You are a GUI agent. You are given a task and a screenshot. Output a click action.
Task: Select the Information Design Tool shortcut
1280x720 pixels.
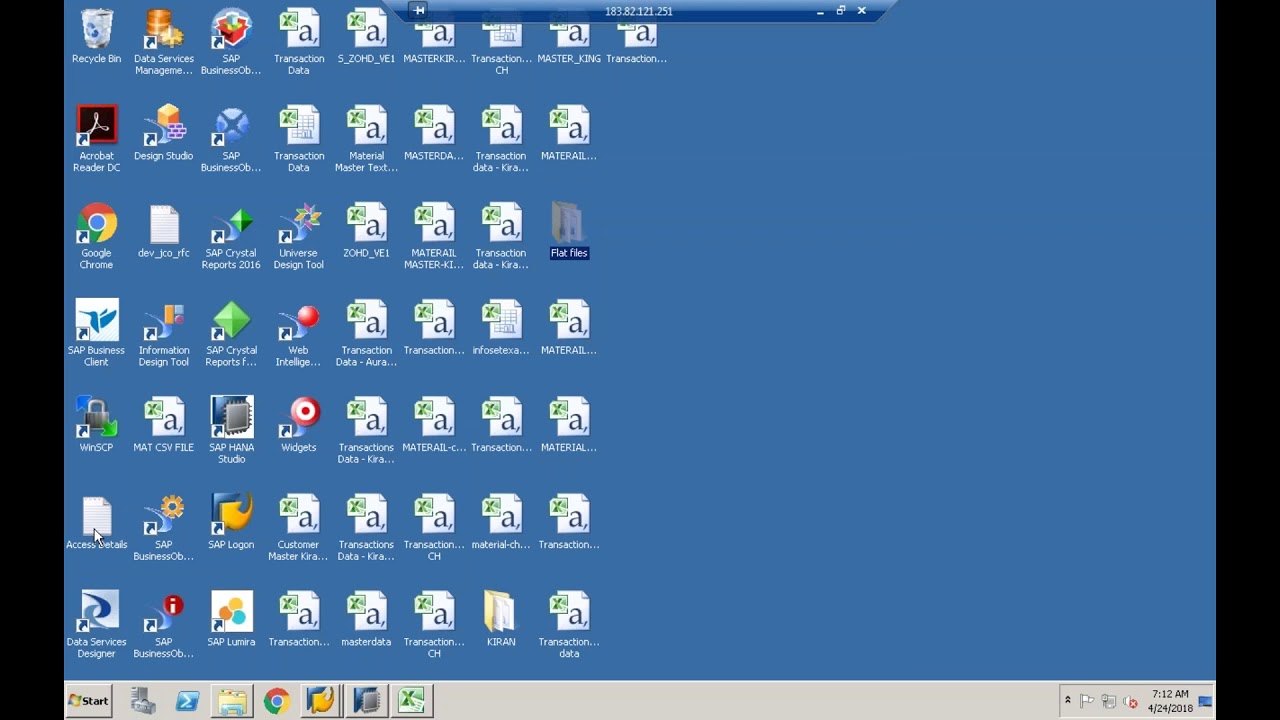tap(164, 333)
